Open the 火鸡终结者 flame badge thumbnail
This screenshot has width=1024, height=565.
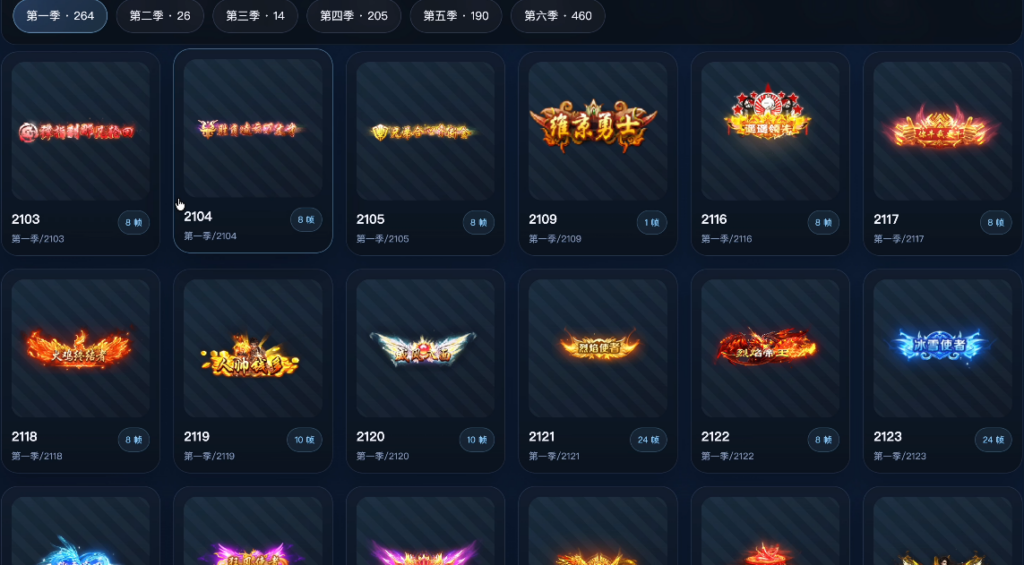coord(80,348)
